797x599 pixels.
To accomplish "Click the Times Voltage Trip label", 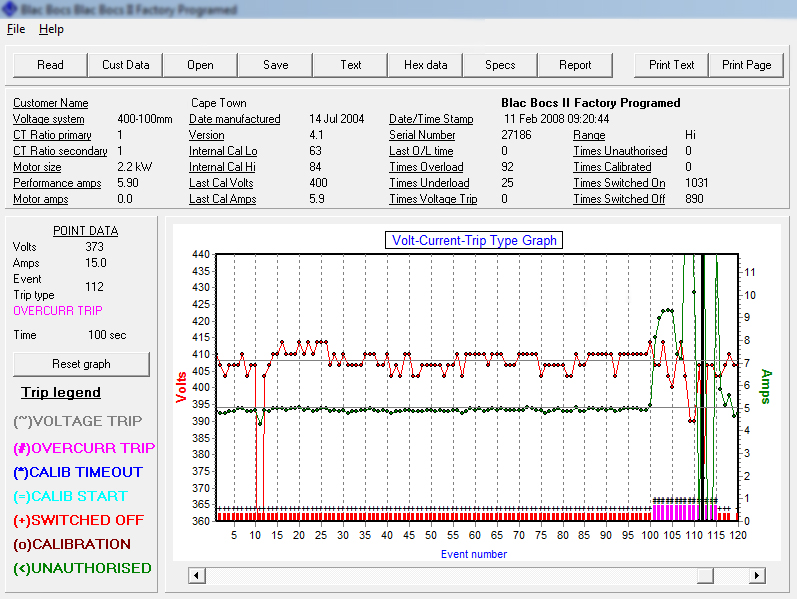I will coord(434,199).
